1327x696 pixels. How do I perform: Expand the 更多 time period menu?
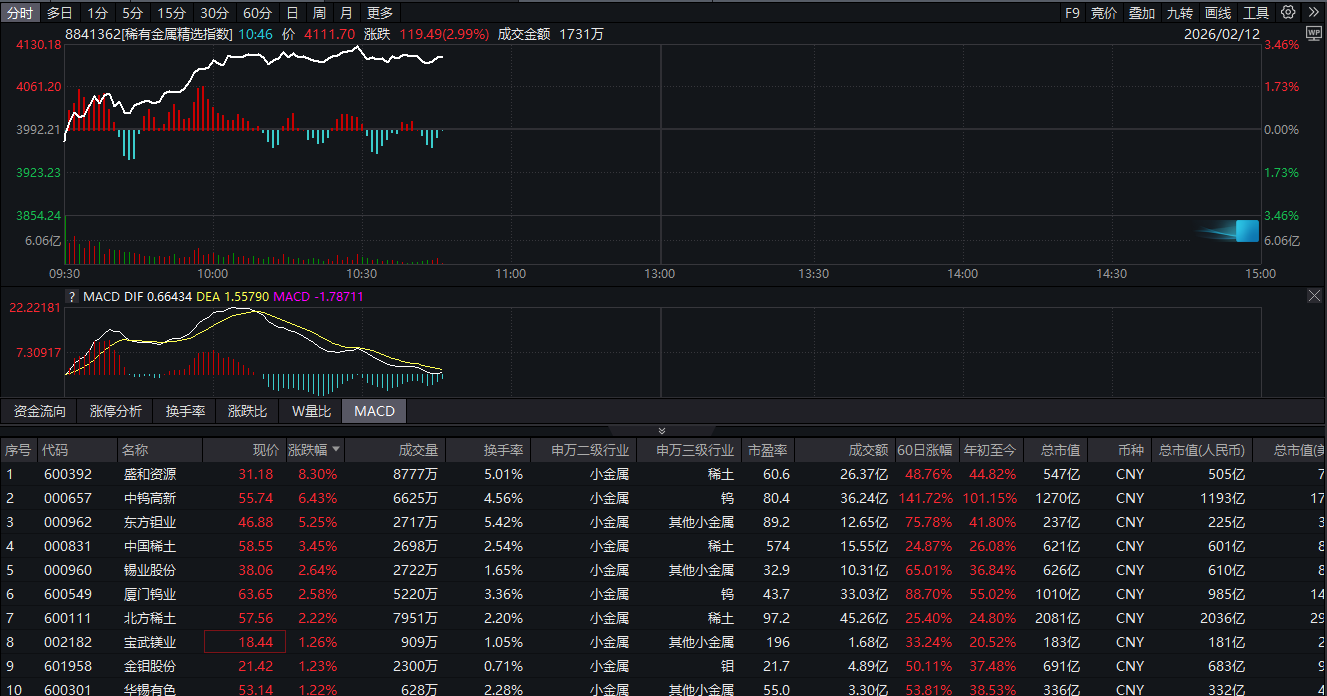tap(380, 13)
